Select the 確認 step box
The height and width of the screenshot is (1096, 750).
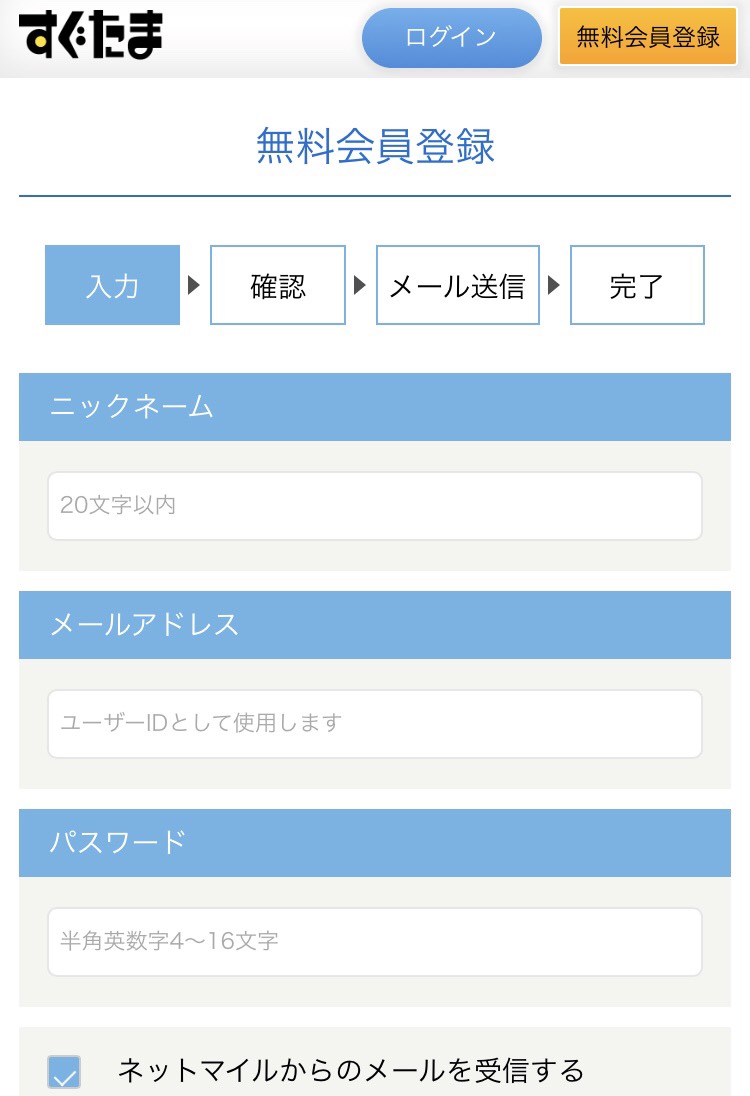pyautogui.click(x=278, y=285)
